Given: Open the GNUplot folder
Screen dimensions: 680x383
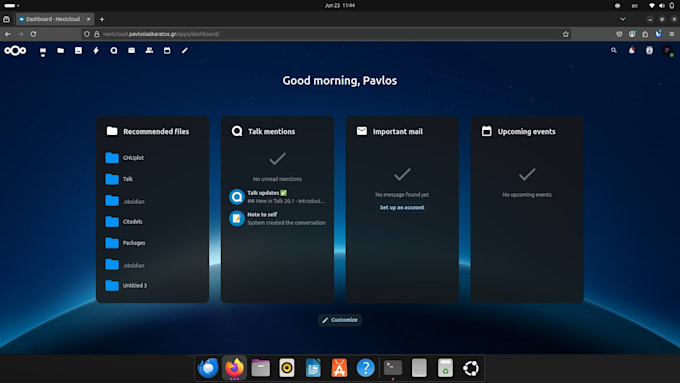Looking at the screenshot, I should (152, 157).
